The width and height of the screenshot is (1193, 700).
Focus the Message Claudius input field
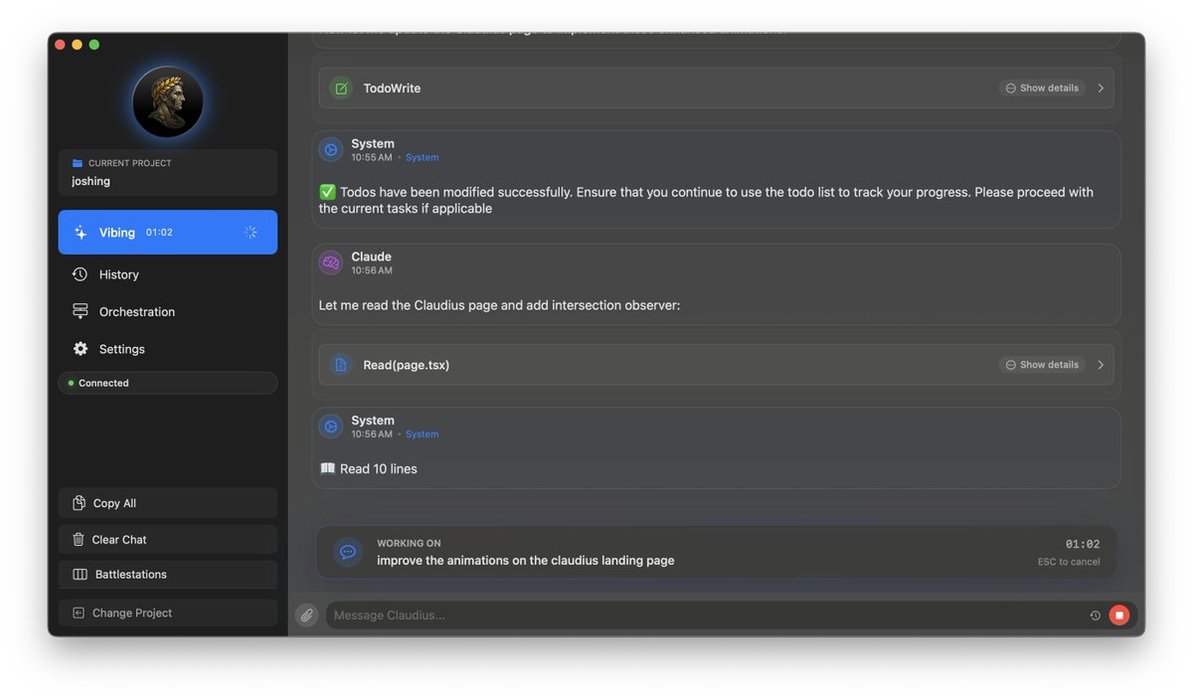[x=700, y=615]
